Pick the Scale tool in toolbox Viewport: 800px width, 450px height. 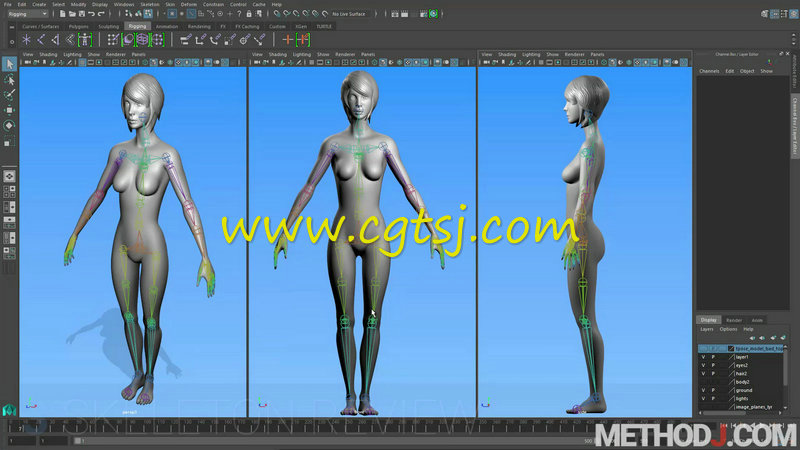coord(9,142)
